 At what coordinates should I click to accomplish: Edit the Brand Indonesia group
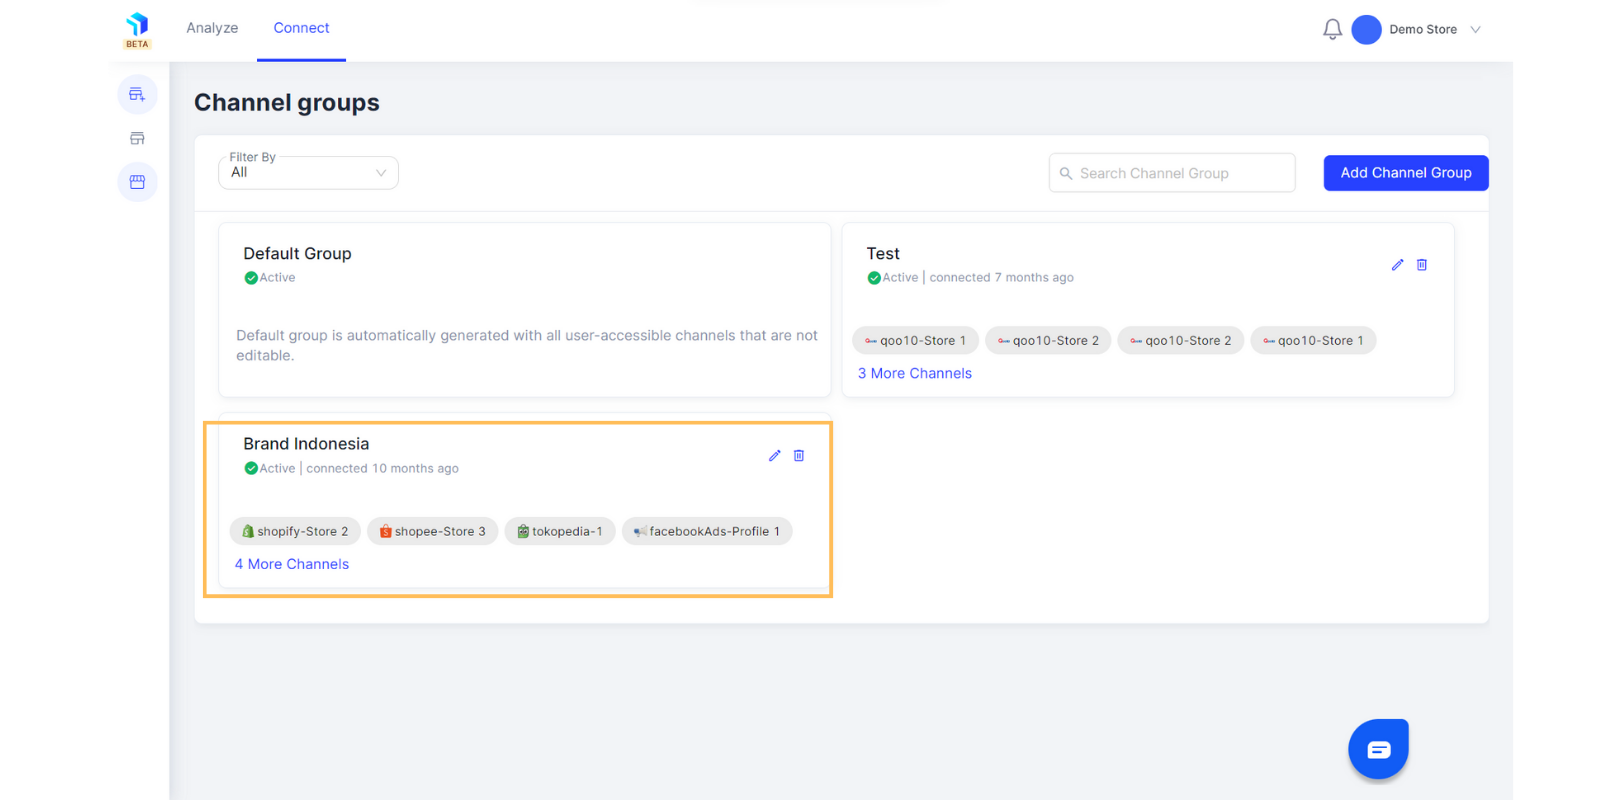(774, 456)
